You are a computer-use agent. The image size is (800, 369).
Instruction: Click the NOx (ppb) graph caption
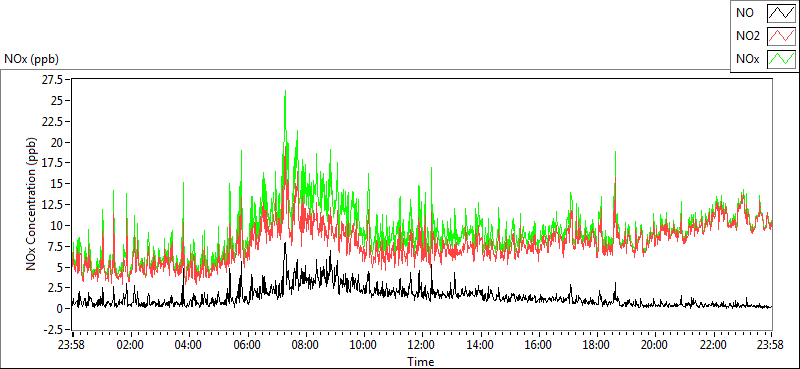[x=32, y=59]
